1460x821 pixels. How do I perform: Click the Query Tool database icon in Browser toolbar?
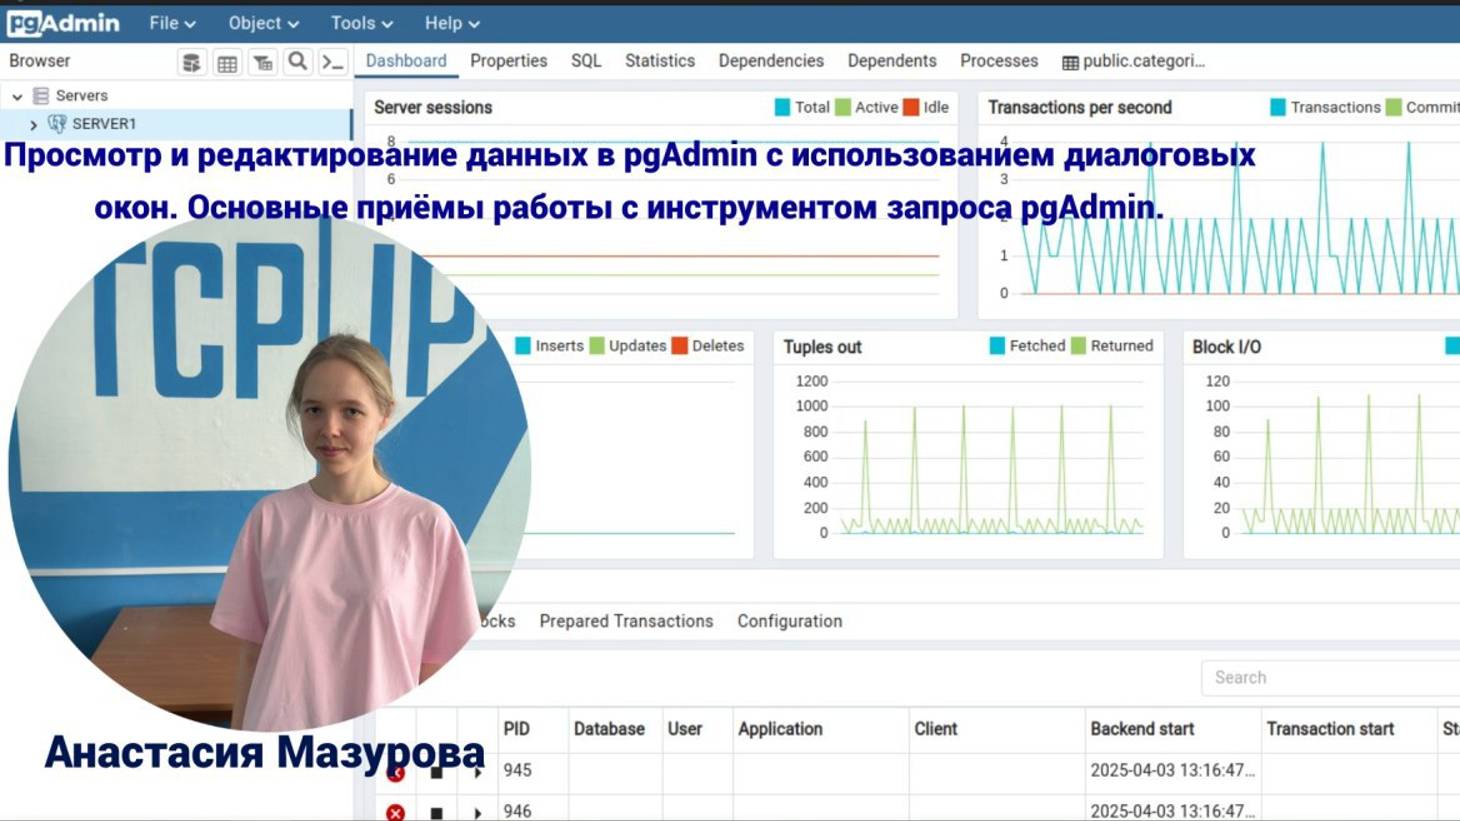[191, 62]
